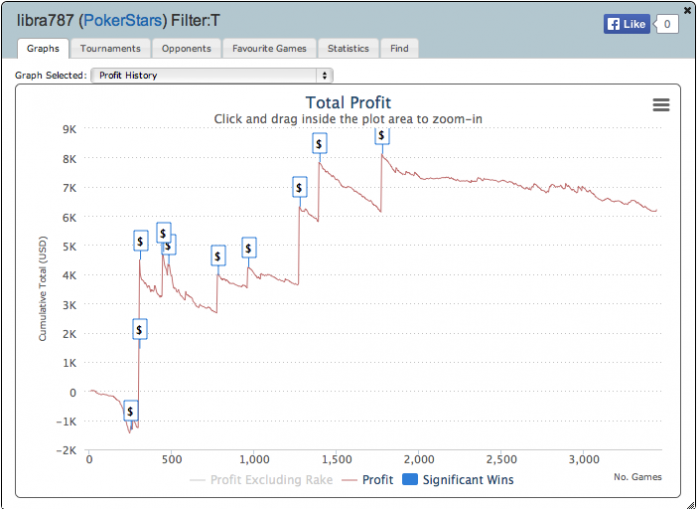Click the dollar marker at the 7K level
This screenshot has width=700, height=509.
pos(300,188)
